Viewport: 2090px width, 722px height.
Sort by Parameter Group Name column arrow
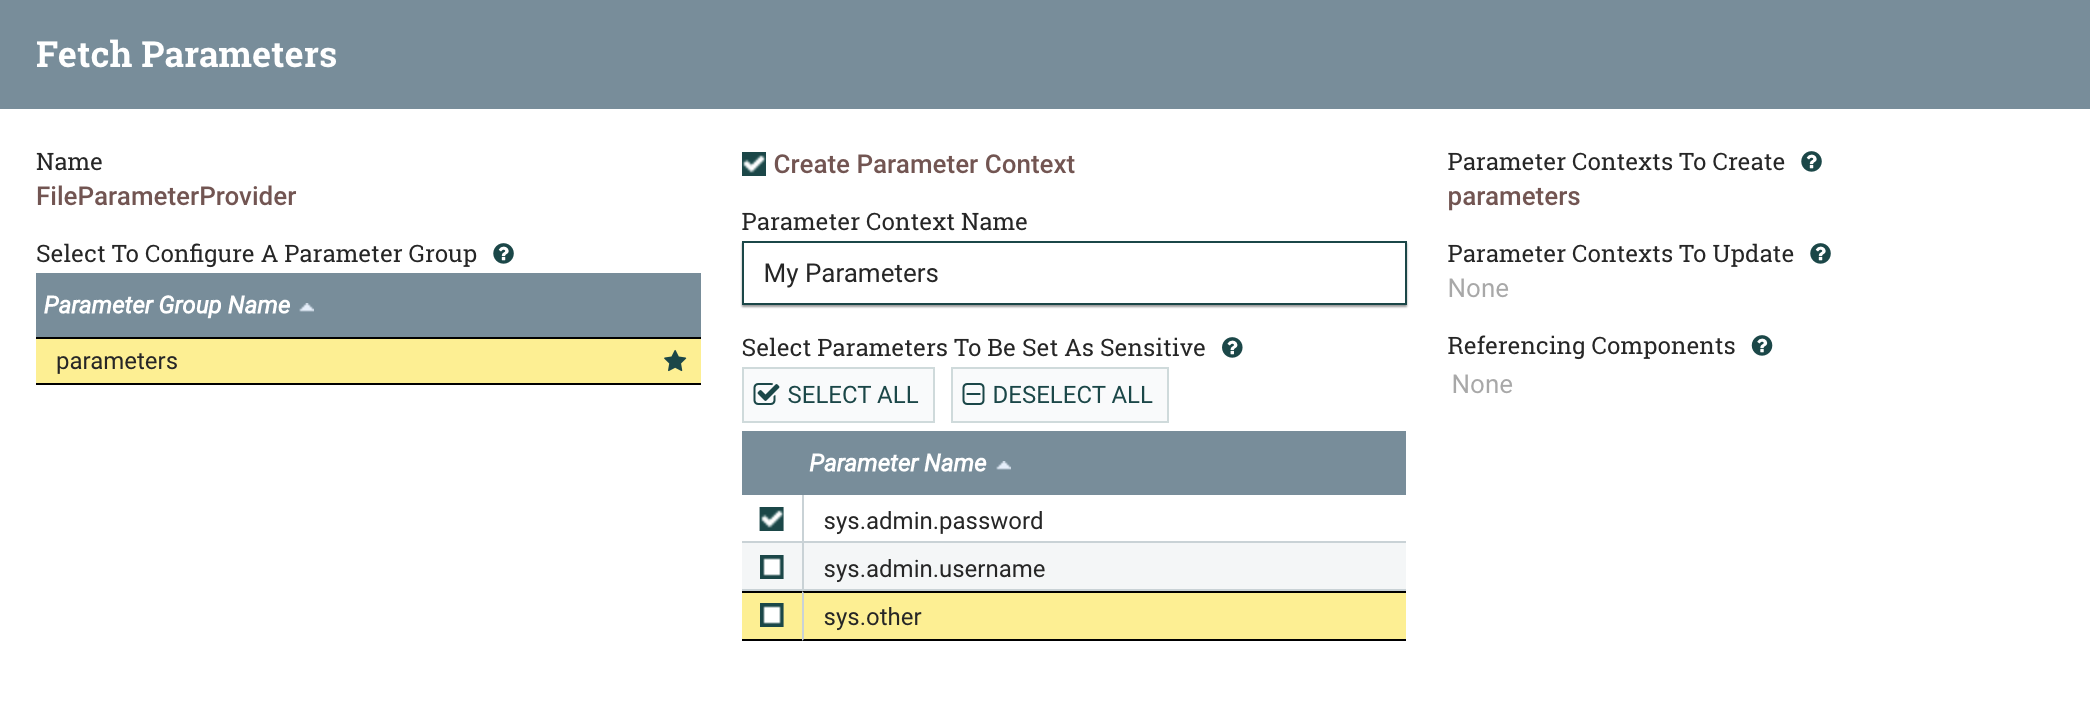307,307
